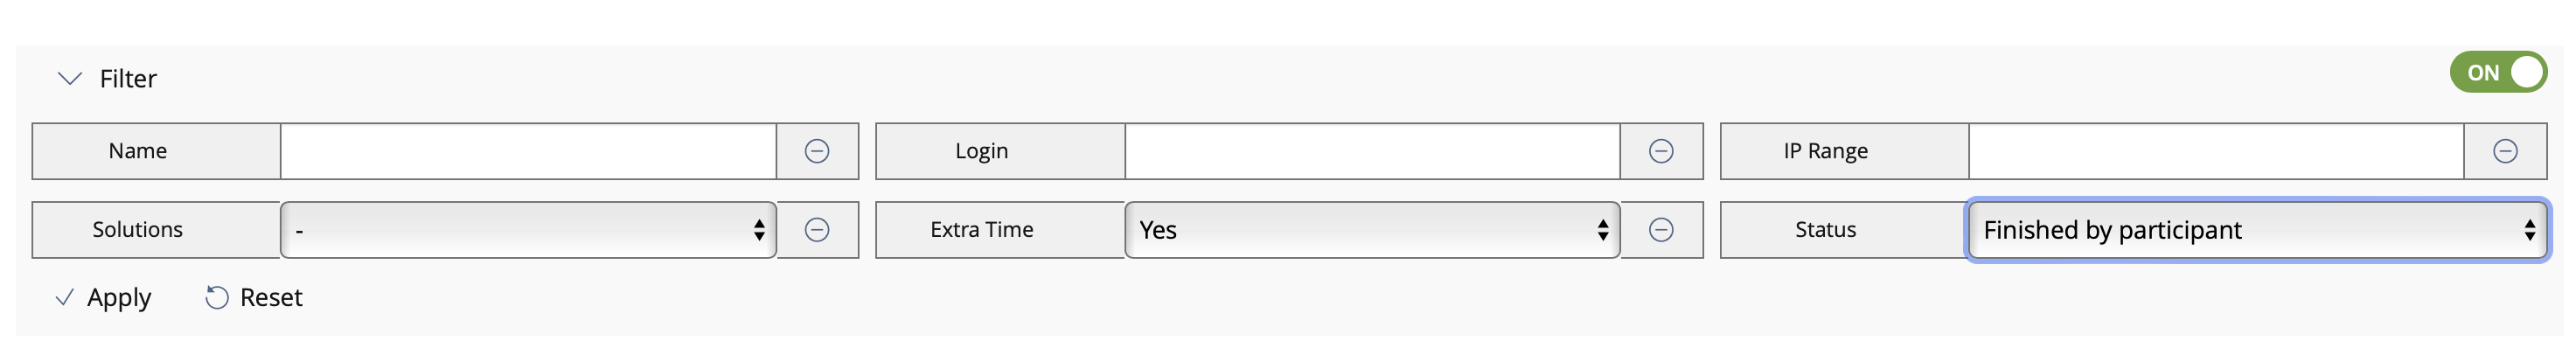Remove the IP Range filter minus icon

tap(2504, 151)
